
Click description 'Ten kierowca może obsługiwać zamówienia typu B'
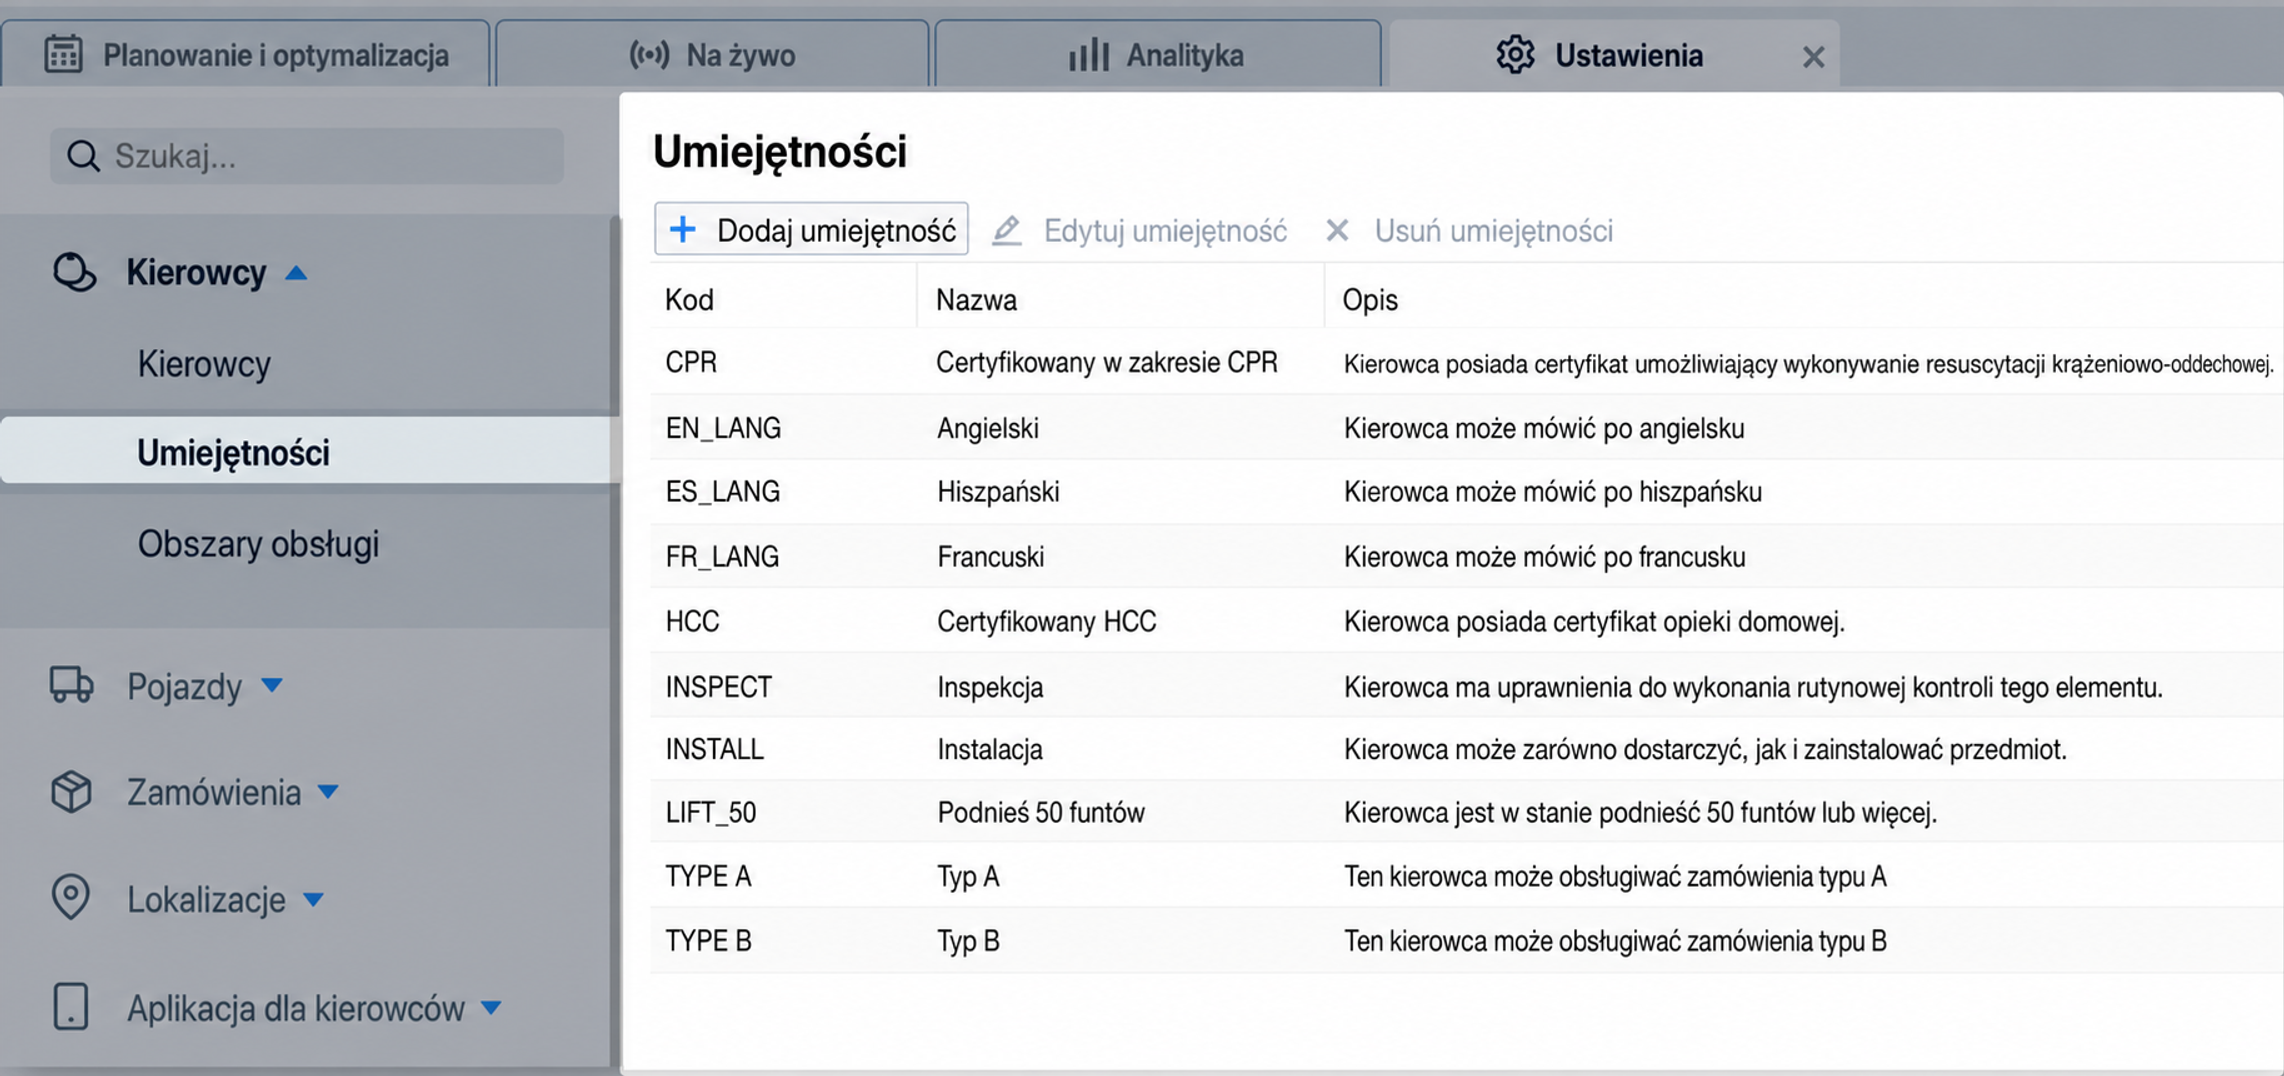point(1614,941)
